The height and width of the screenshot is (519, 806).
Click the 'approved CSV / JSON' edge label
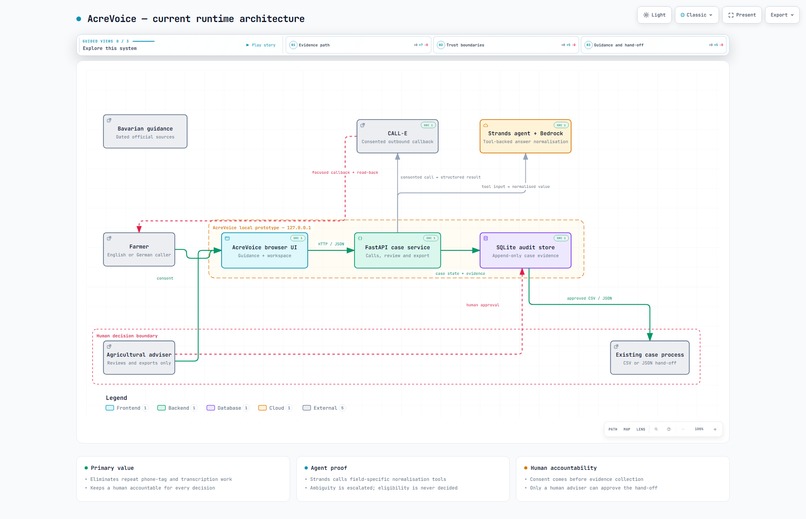pyautogui.click(x=589, y=298)
